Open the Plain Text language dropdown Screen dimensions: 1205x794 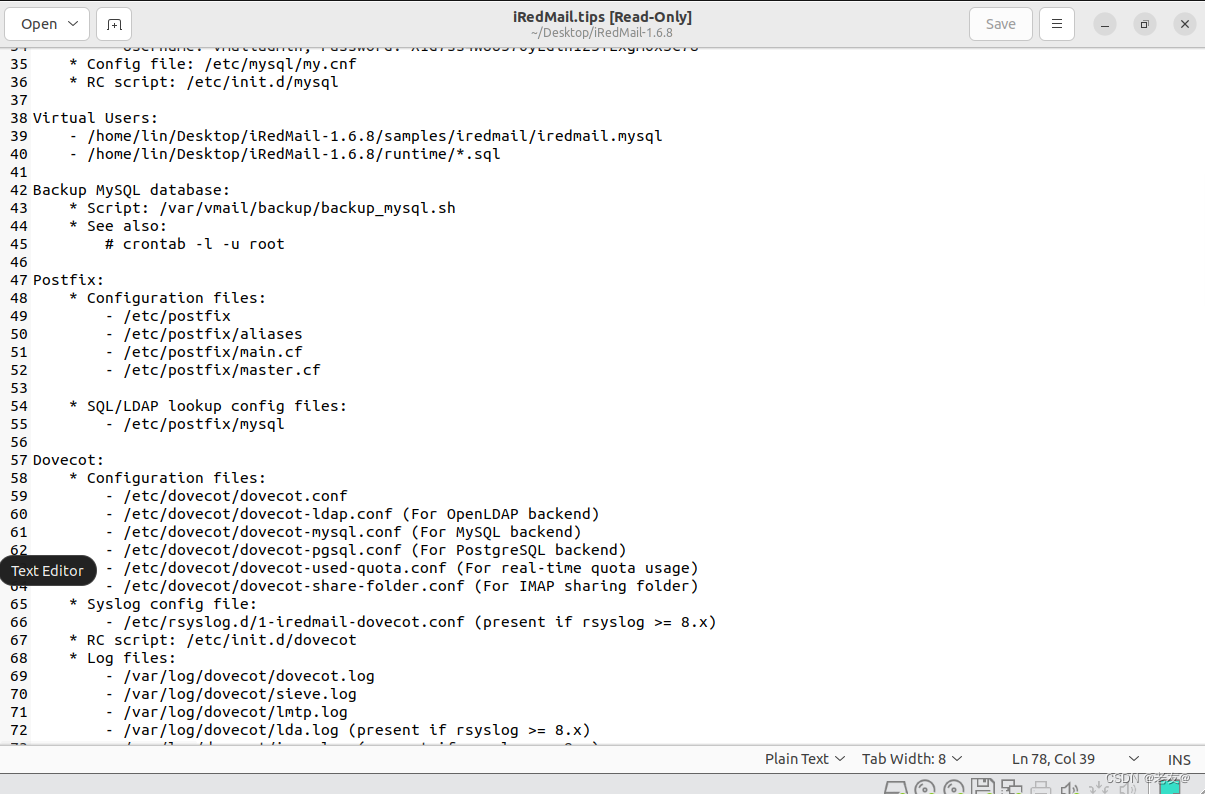coord(805,759)
